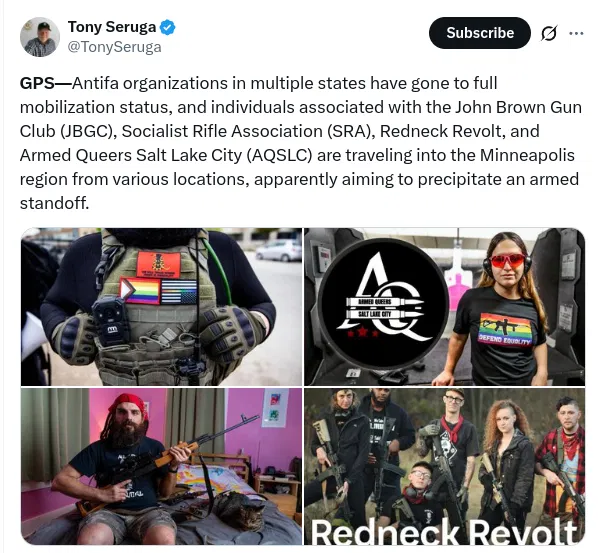The image size is (601, 553).
Task: Open the tactical vest photo
Action: tap(161, 307)
